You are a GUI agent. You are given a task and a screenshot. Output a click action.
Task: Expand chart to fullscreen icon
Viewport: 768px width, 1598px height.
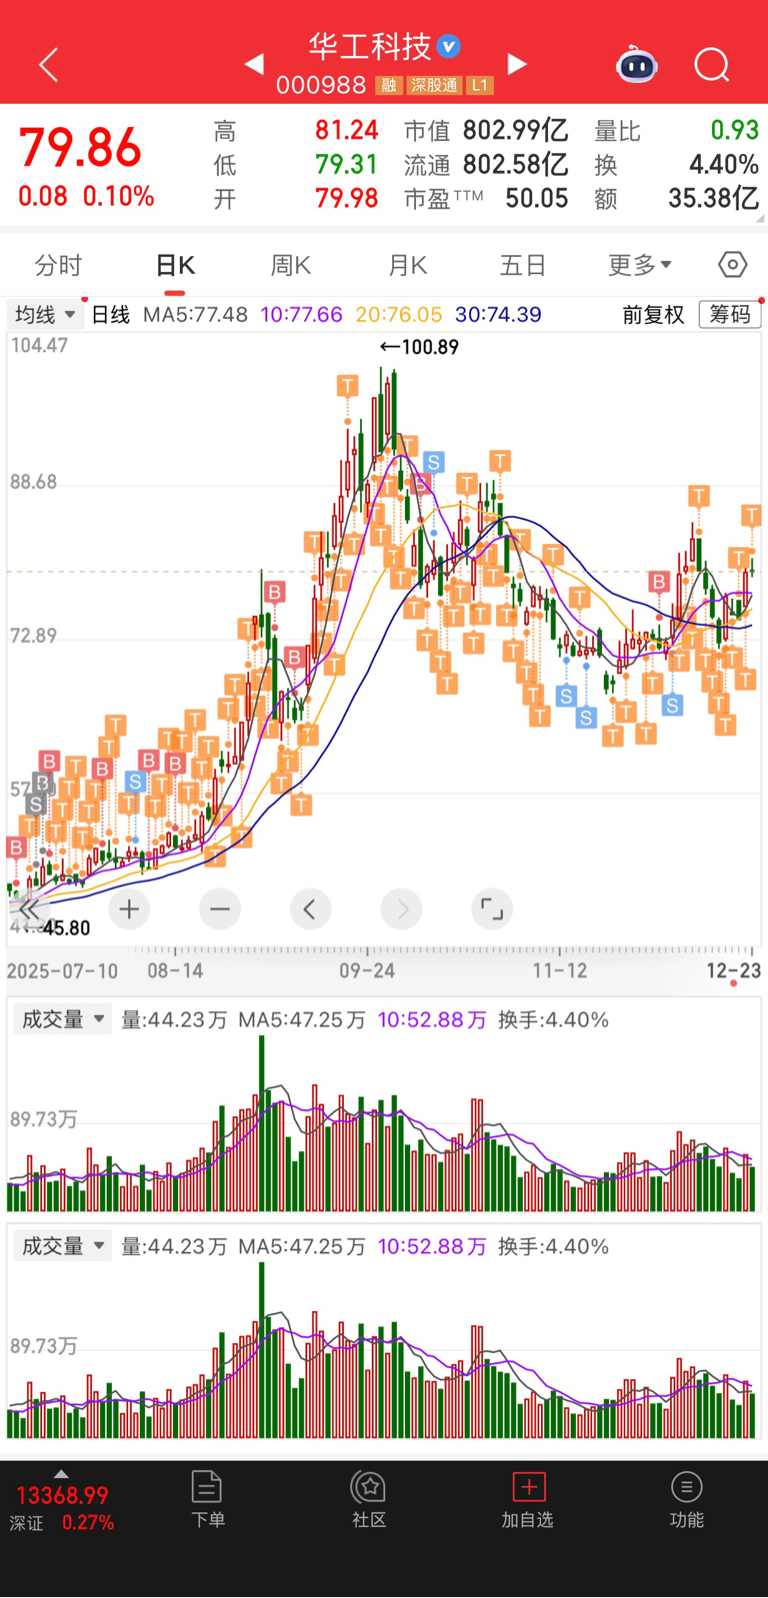tap(492, 909)
